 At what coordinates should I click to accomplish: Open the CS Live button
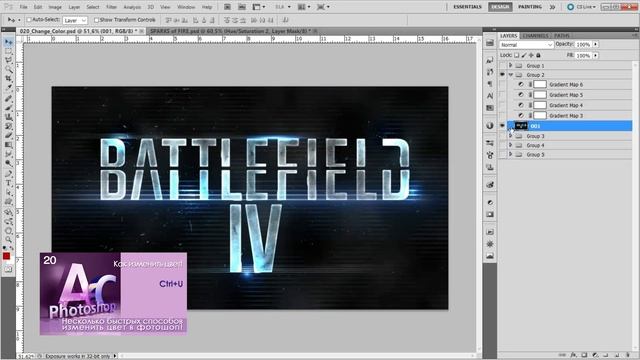(582, 7)
